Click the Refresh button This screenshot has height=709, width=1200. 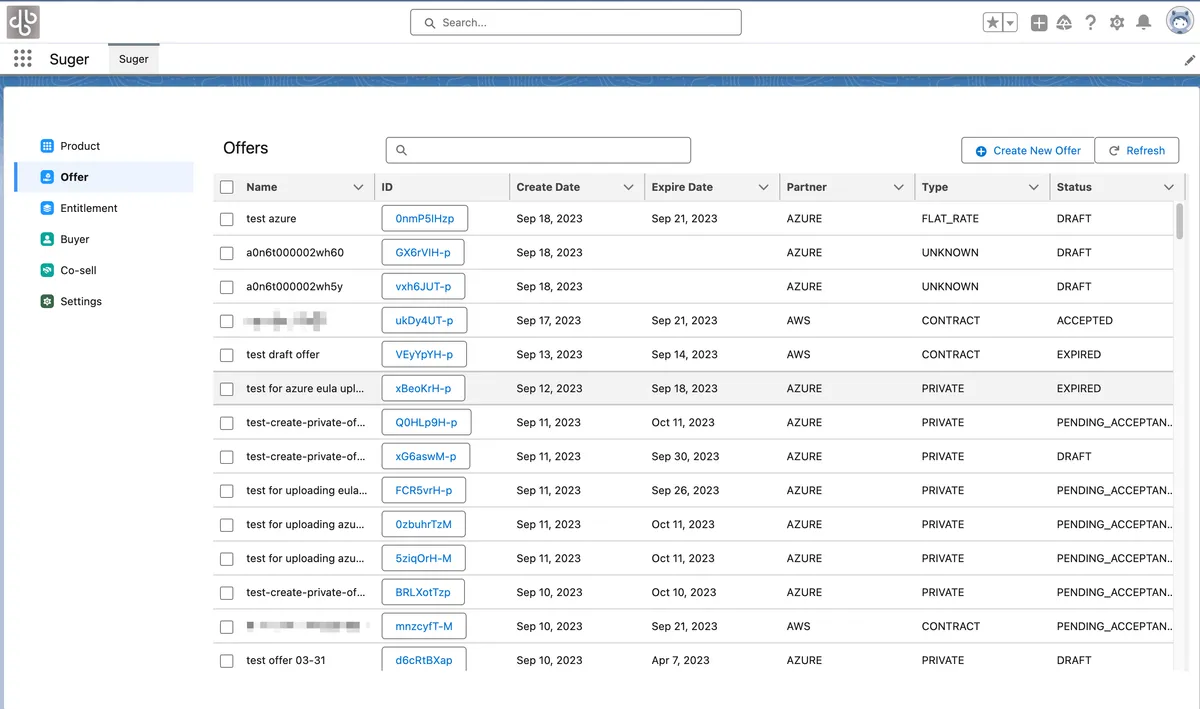[1137, 150]
